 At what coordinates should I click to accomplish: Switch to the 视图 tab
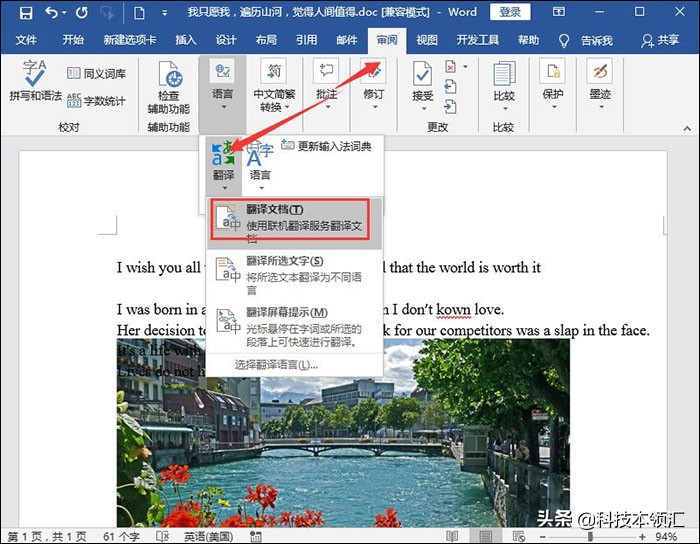(x=427, y=41)
